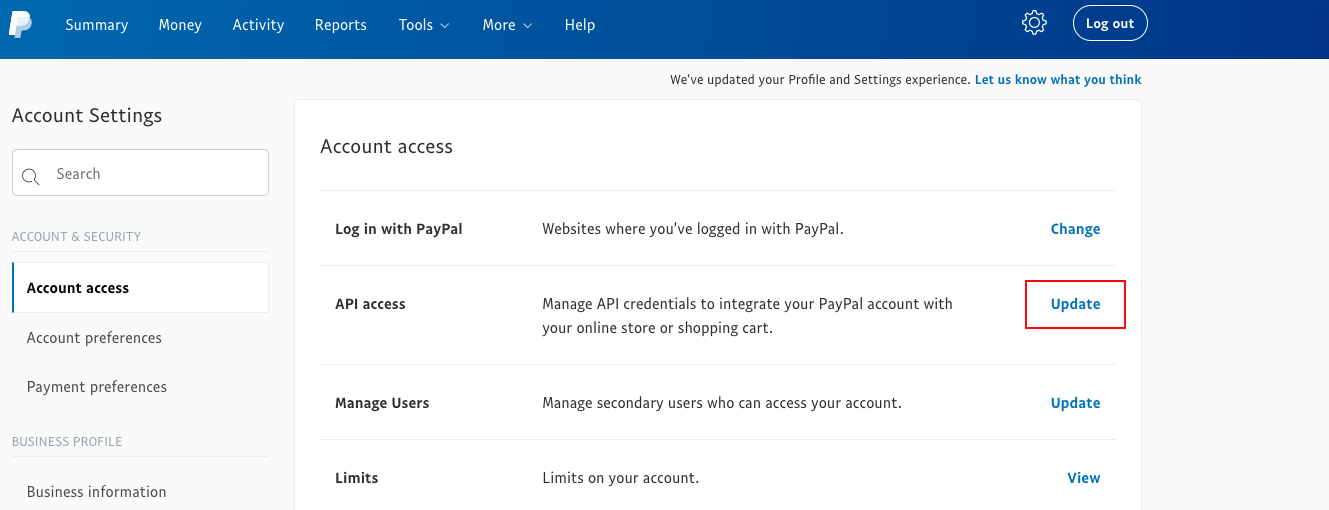This screenshot has width=1329, height=510.
Task: Click Update for API access
Action: pos(1075,304)
